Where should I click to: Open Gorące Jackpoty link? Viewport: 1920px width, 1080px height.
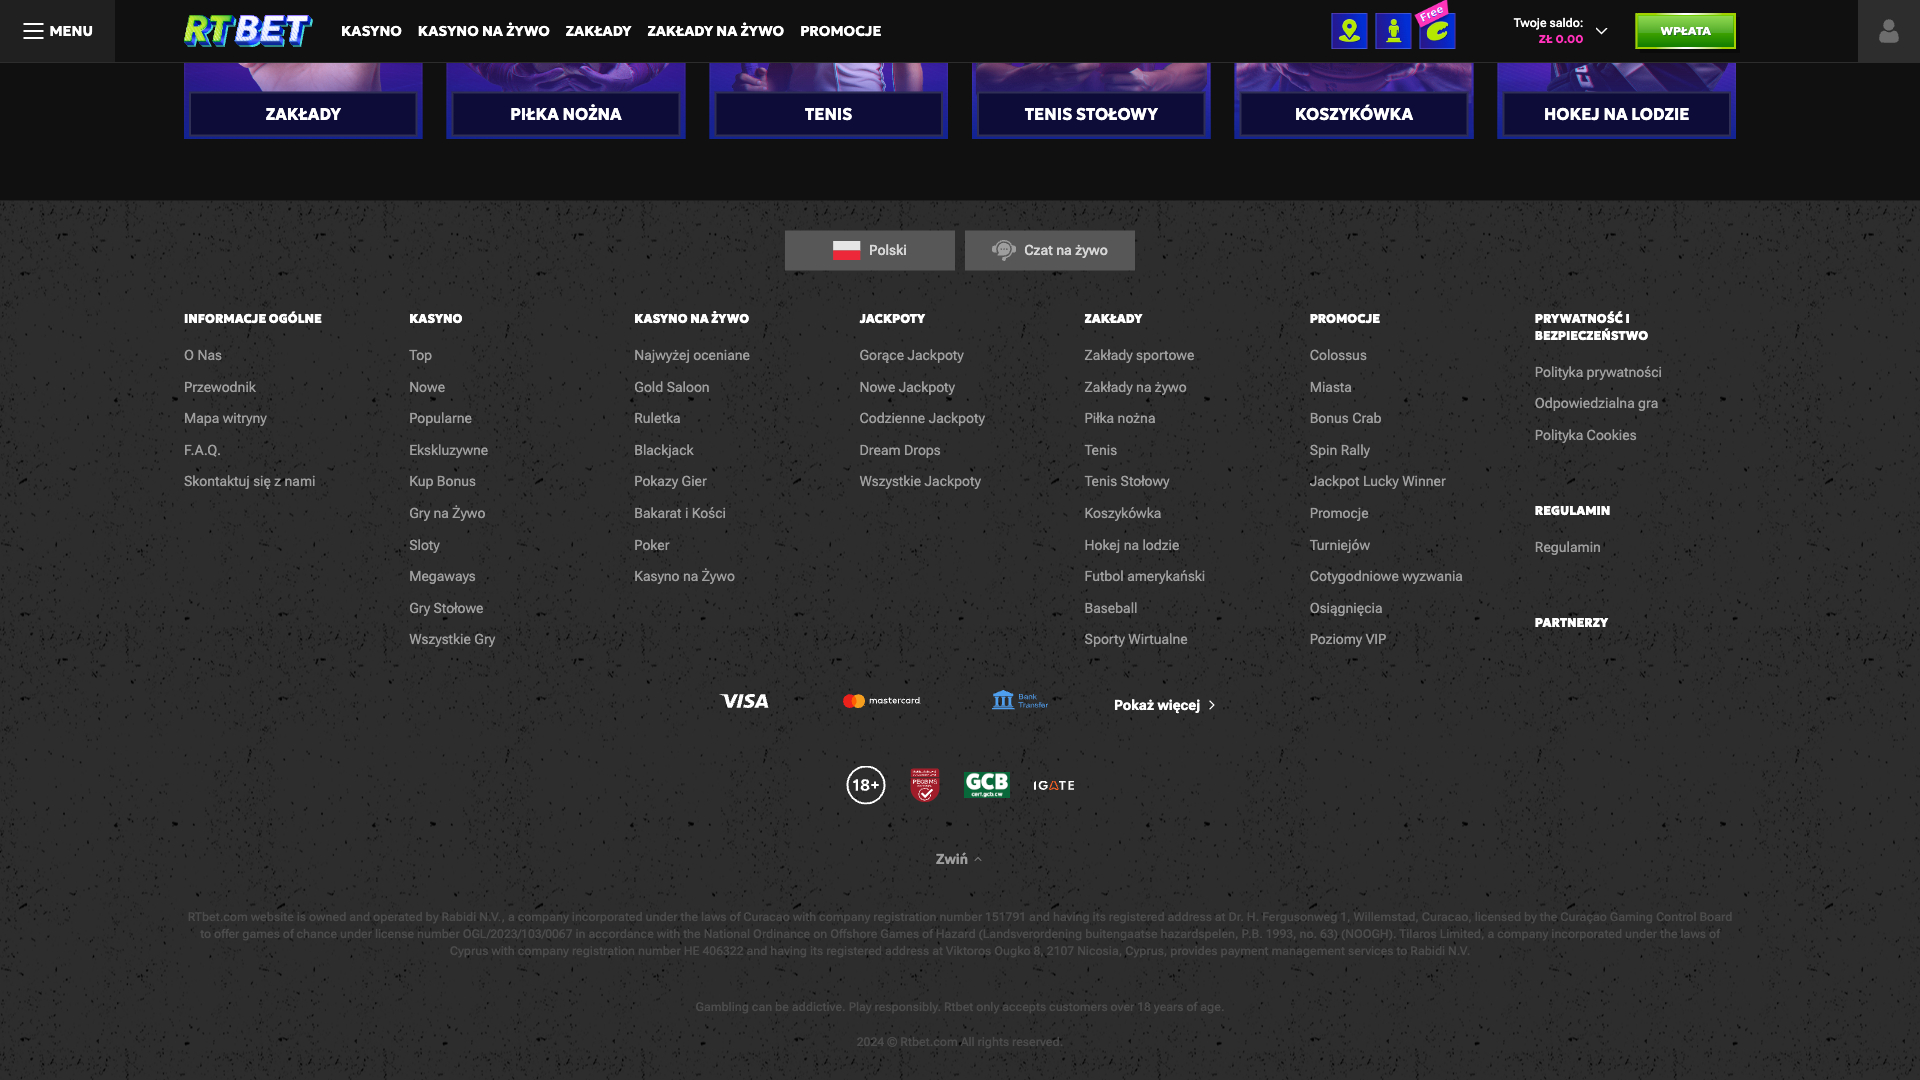point(911,355)
